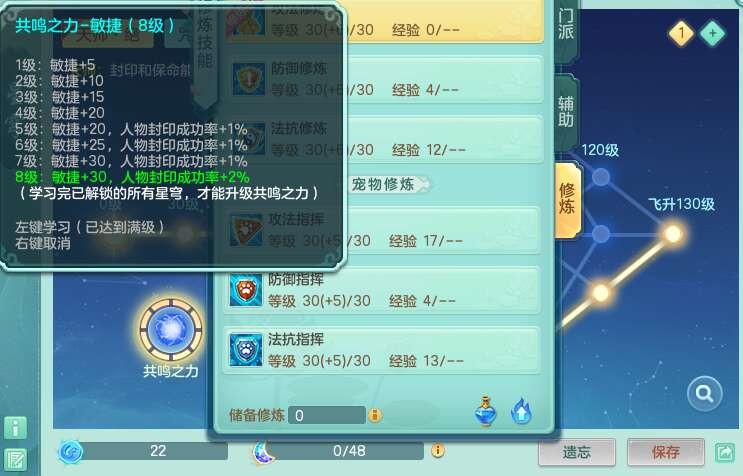
Task: Click the 遗忘 button
Action: pos(577,452)
